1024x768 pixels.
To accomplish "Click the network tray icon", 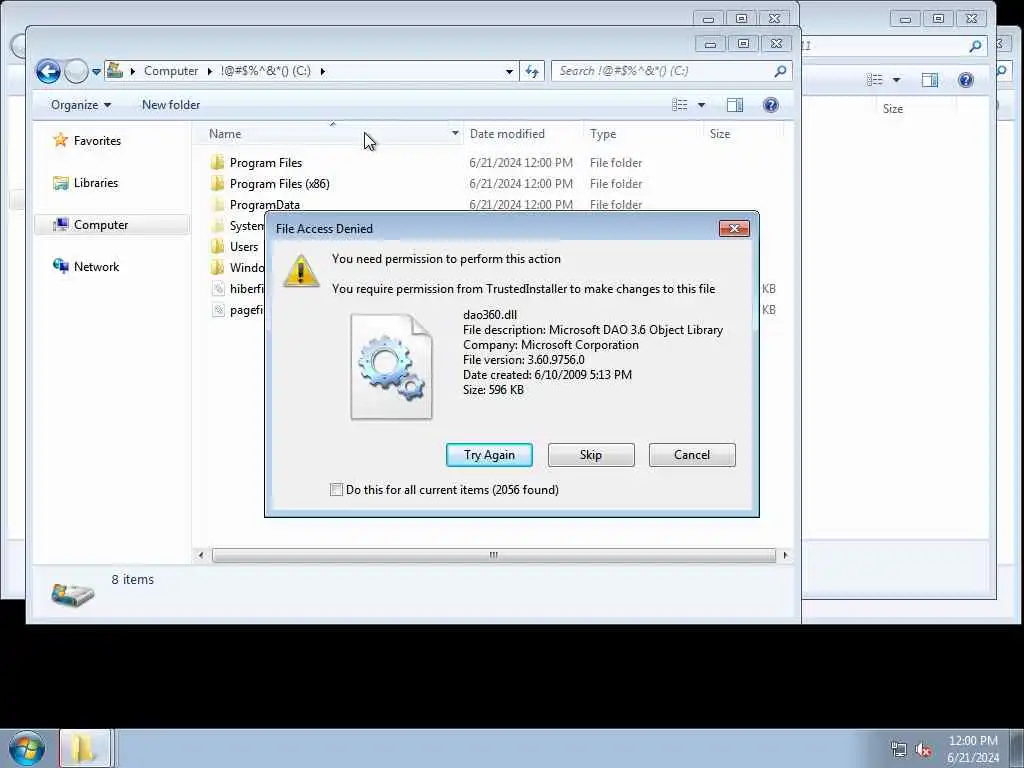I will pos(899,750).
